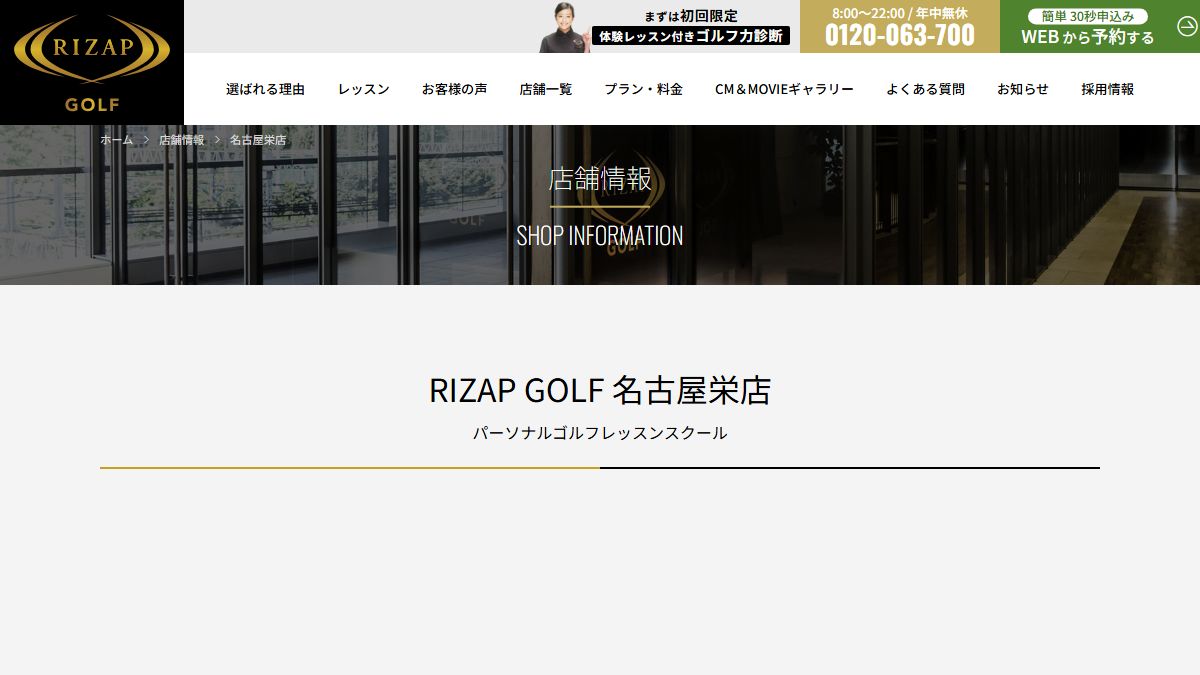Image resolution: width=1200 pixels, height=675 pixels.
Task: Click パーソナルゴルフレッスンスクール subtitle text
Action: click(600, 433)
